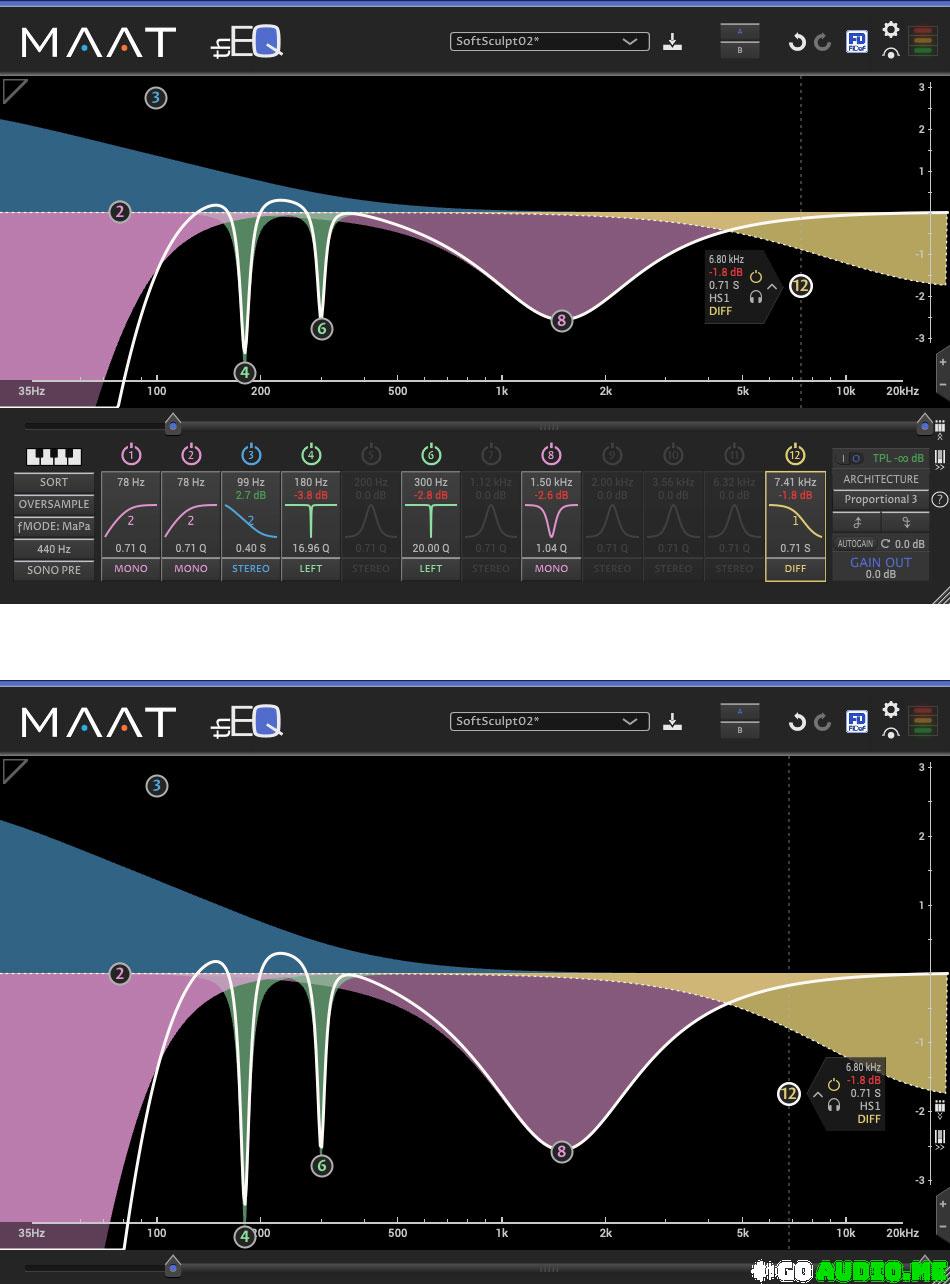Open SoftSculpt02 preset dropdown in top window
This screenshot has width=950, height=1284.
point(549,42)
